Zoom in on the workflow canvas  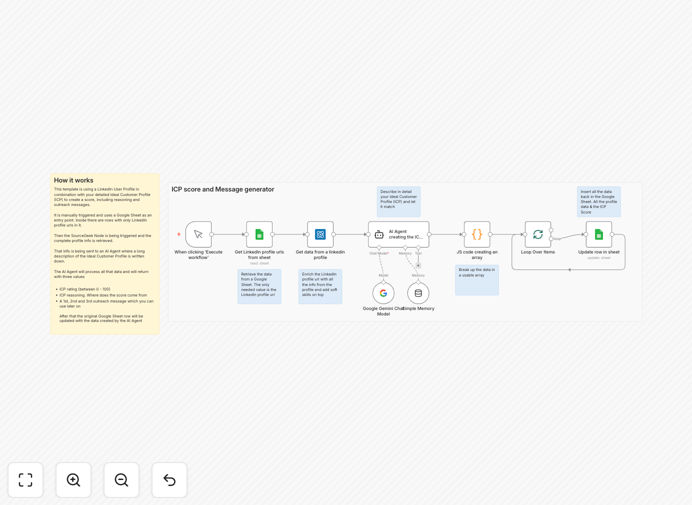click(73, 480)
